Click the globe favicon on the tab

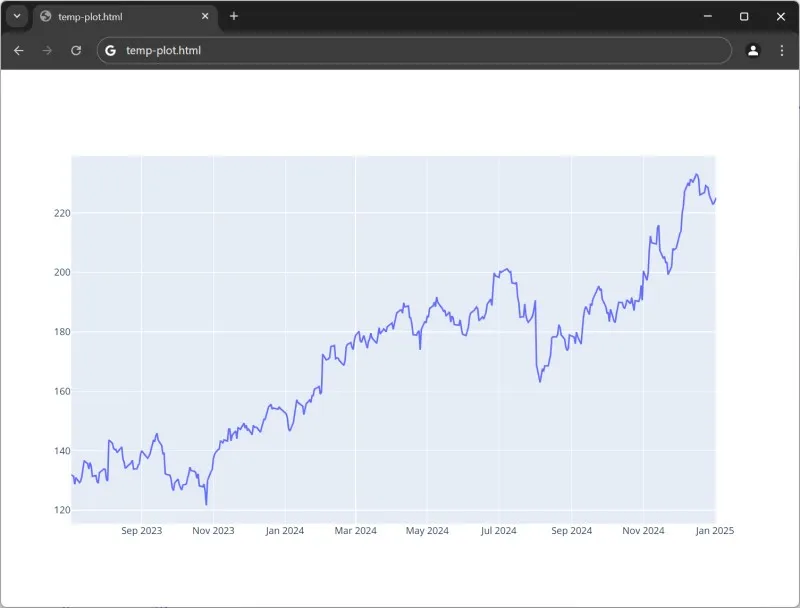[45, 16]
